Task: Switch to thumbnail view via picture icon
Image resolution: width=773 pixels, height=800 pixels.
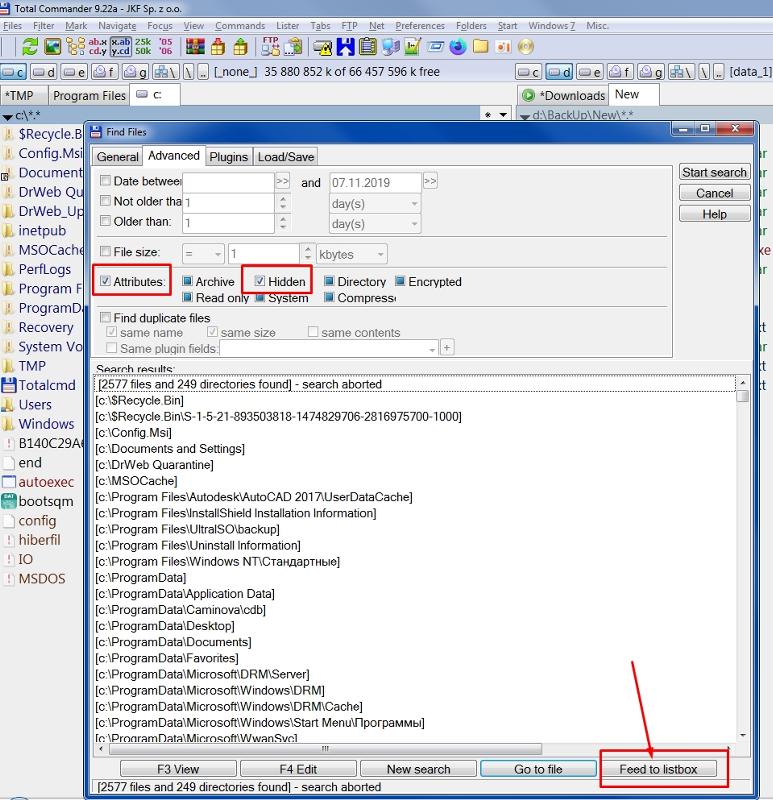Action: (53, 47)
